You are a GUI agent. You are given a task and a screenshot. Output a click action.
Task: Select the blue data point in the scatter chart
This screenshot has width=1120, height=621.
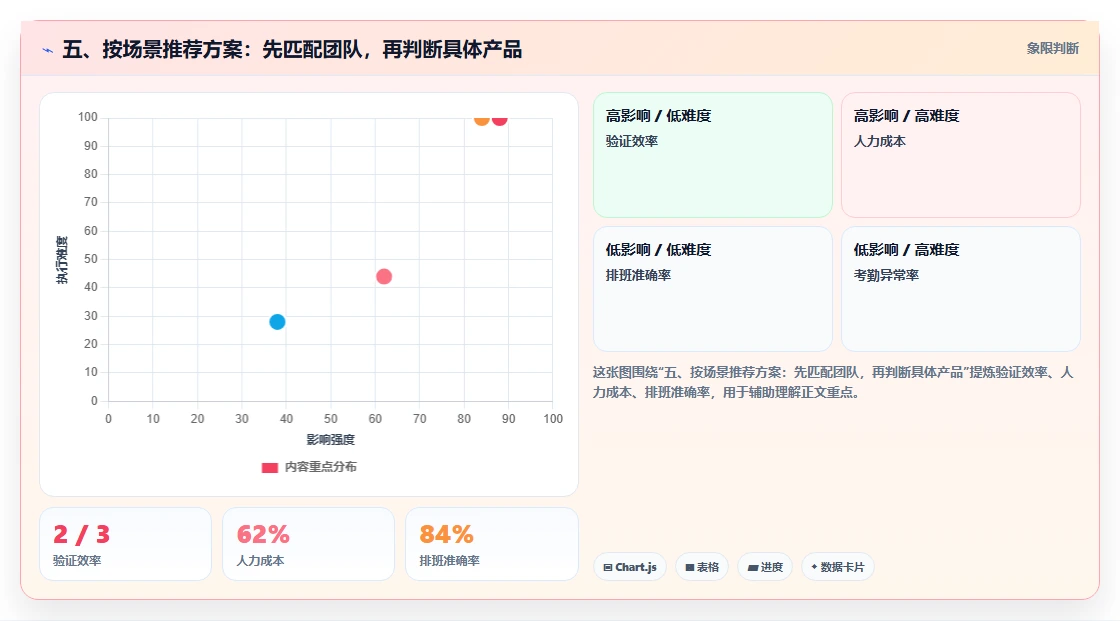pos(277,322)
